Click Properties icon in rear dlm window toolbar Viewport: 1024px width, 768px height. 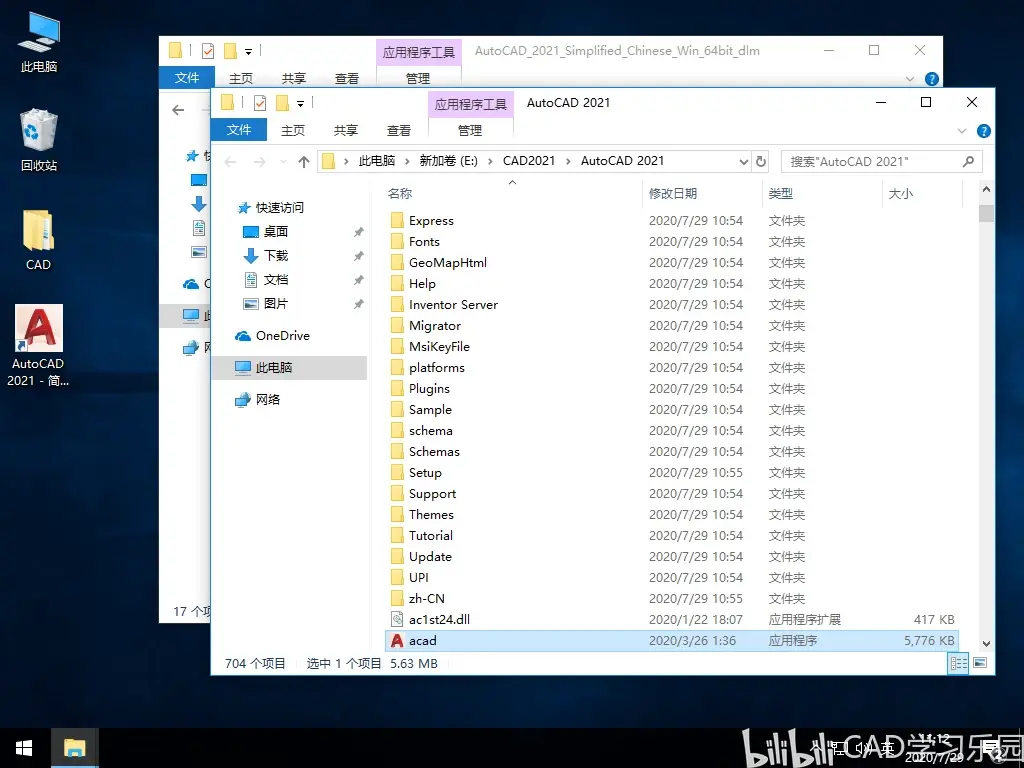208,50
